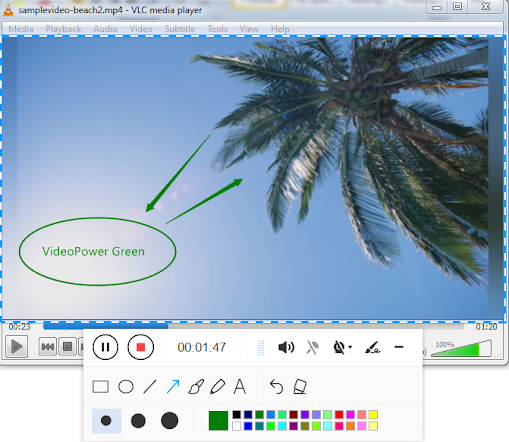Toggle system sound speaker icon in recorder

coord(286,347)
